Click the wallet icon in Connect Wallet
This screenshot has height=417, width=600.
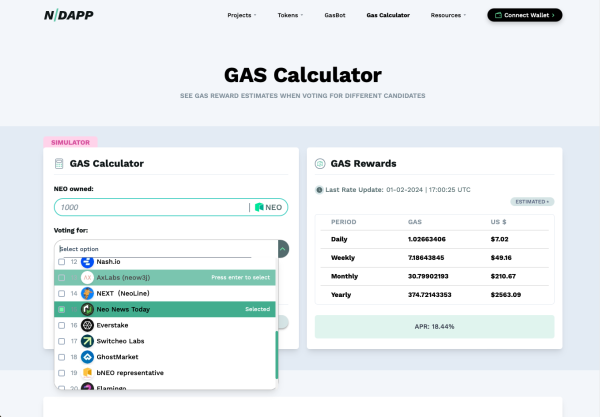pyautogui.click(x=498, y=15)
